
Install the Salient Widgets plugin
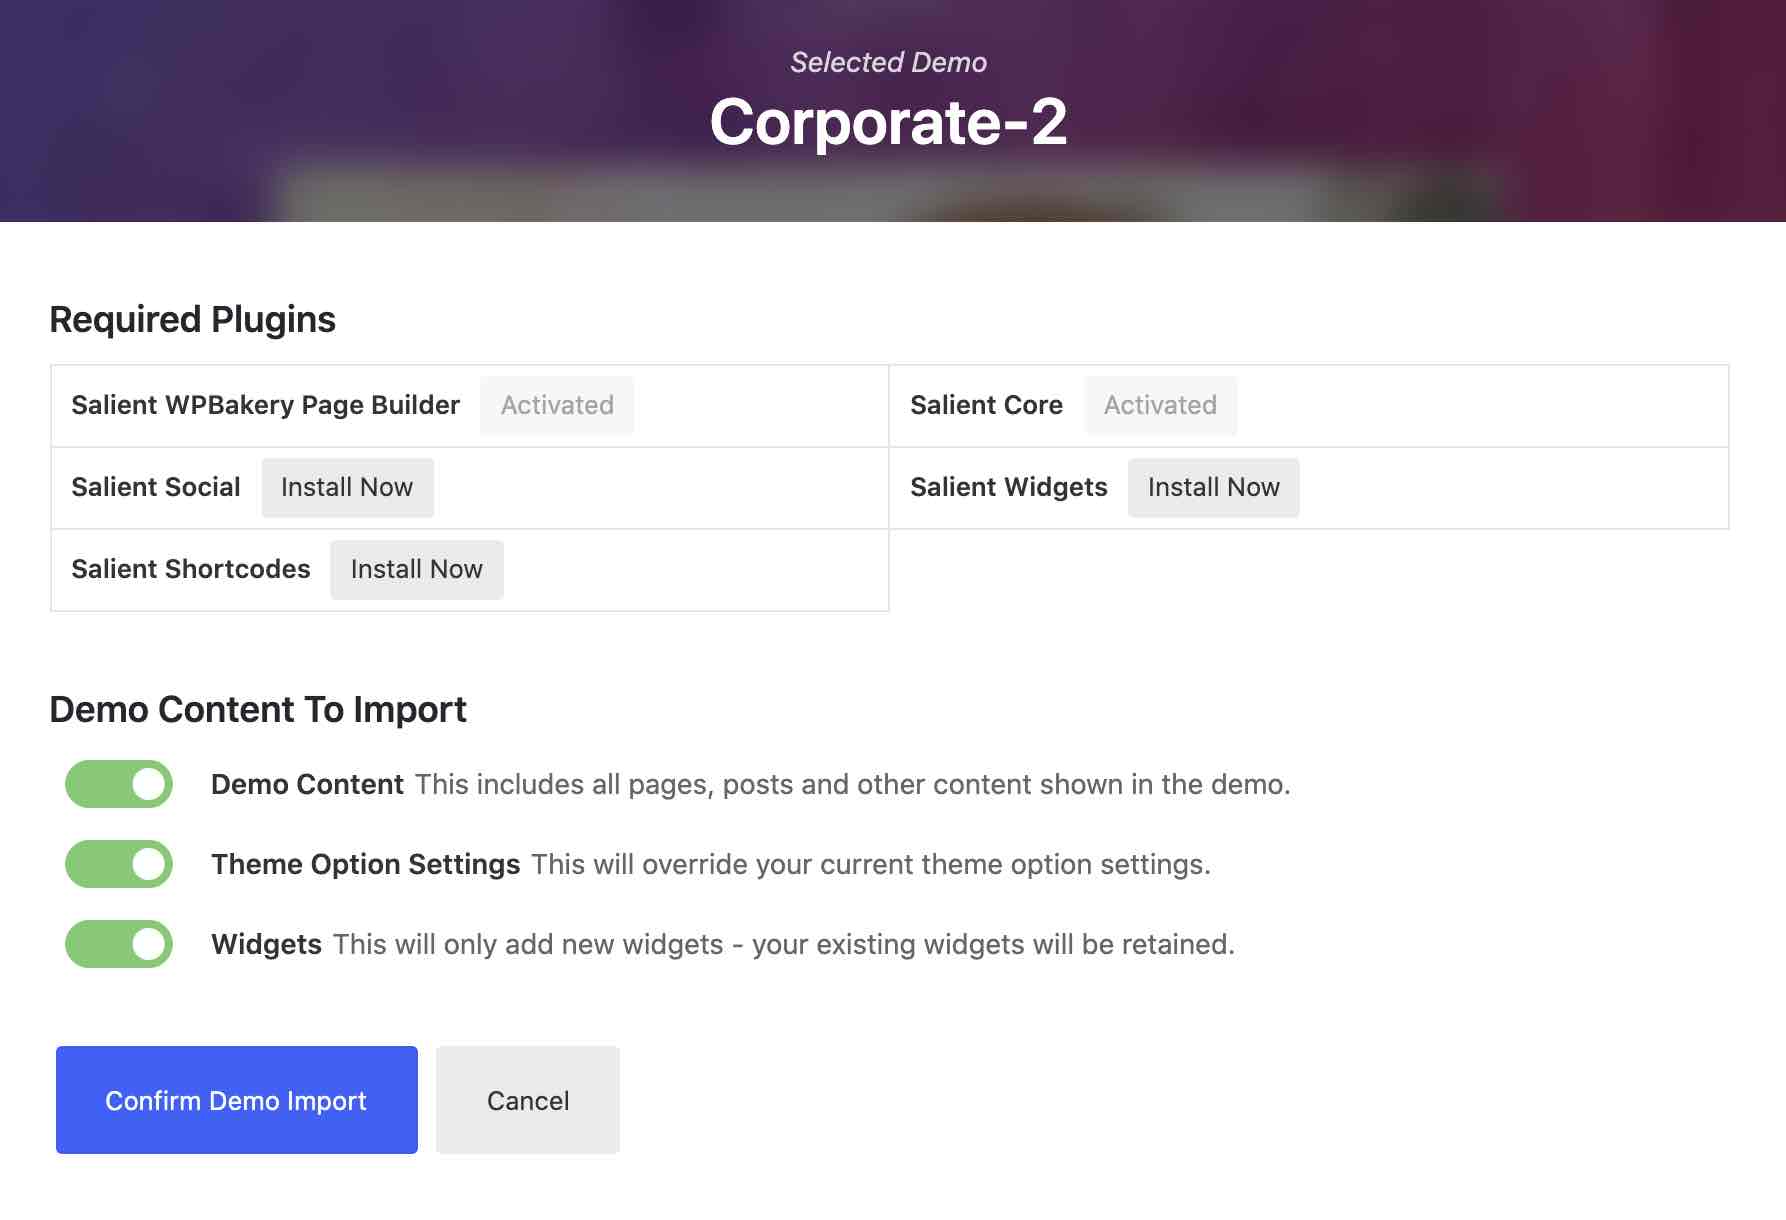tap(1213, 488)
